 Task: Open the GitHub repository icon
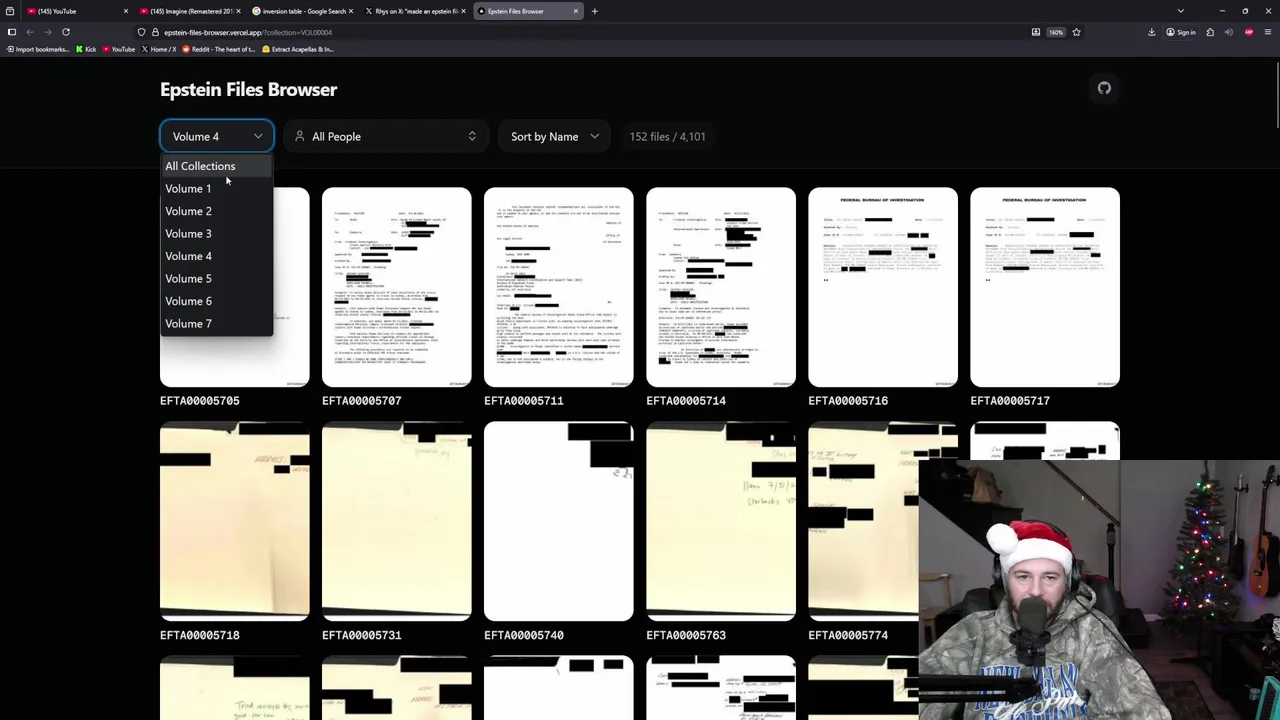coord(1104,88)
